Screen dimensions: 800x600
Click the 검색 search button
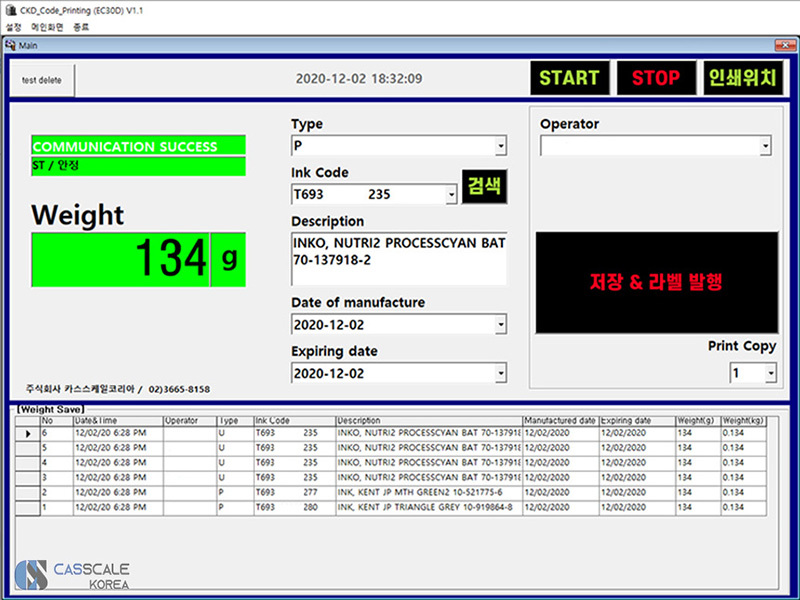pos(485,187)
